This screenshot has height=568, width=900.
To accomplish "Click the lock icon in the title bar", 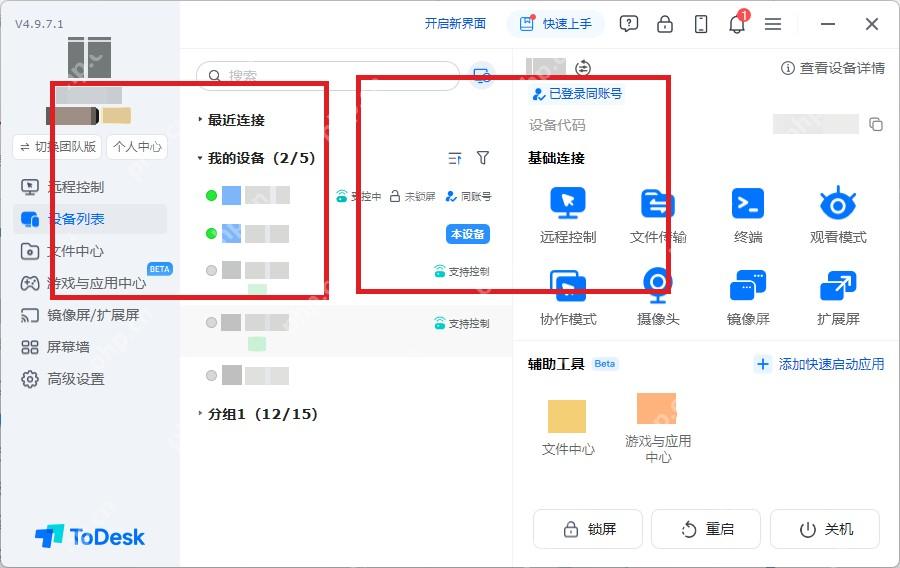I will (665, 24).
